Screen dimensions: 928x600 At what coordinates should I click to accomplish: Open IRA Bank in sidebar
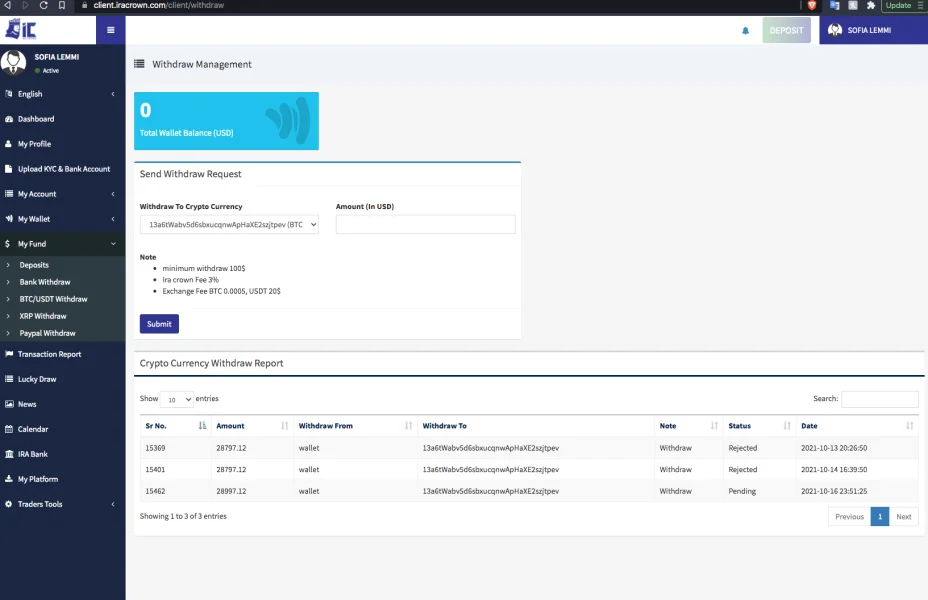[x=33, y=454]
